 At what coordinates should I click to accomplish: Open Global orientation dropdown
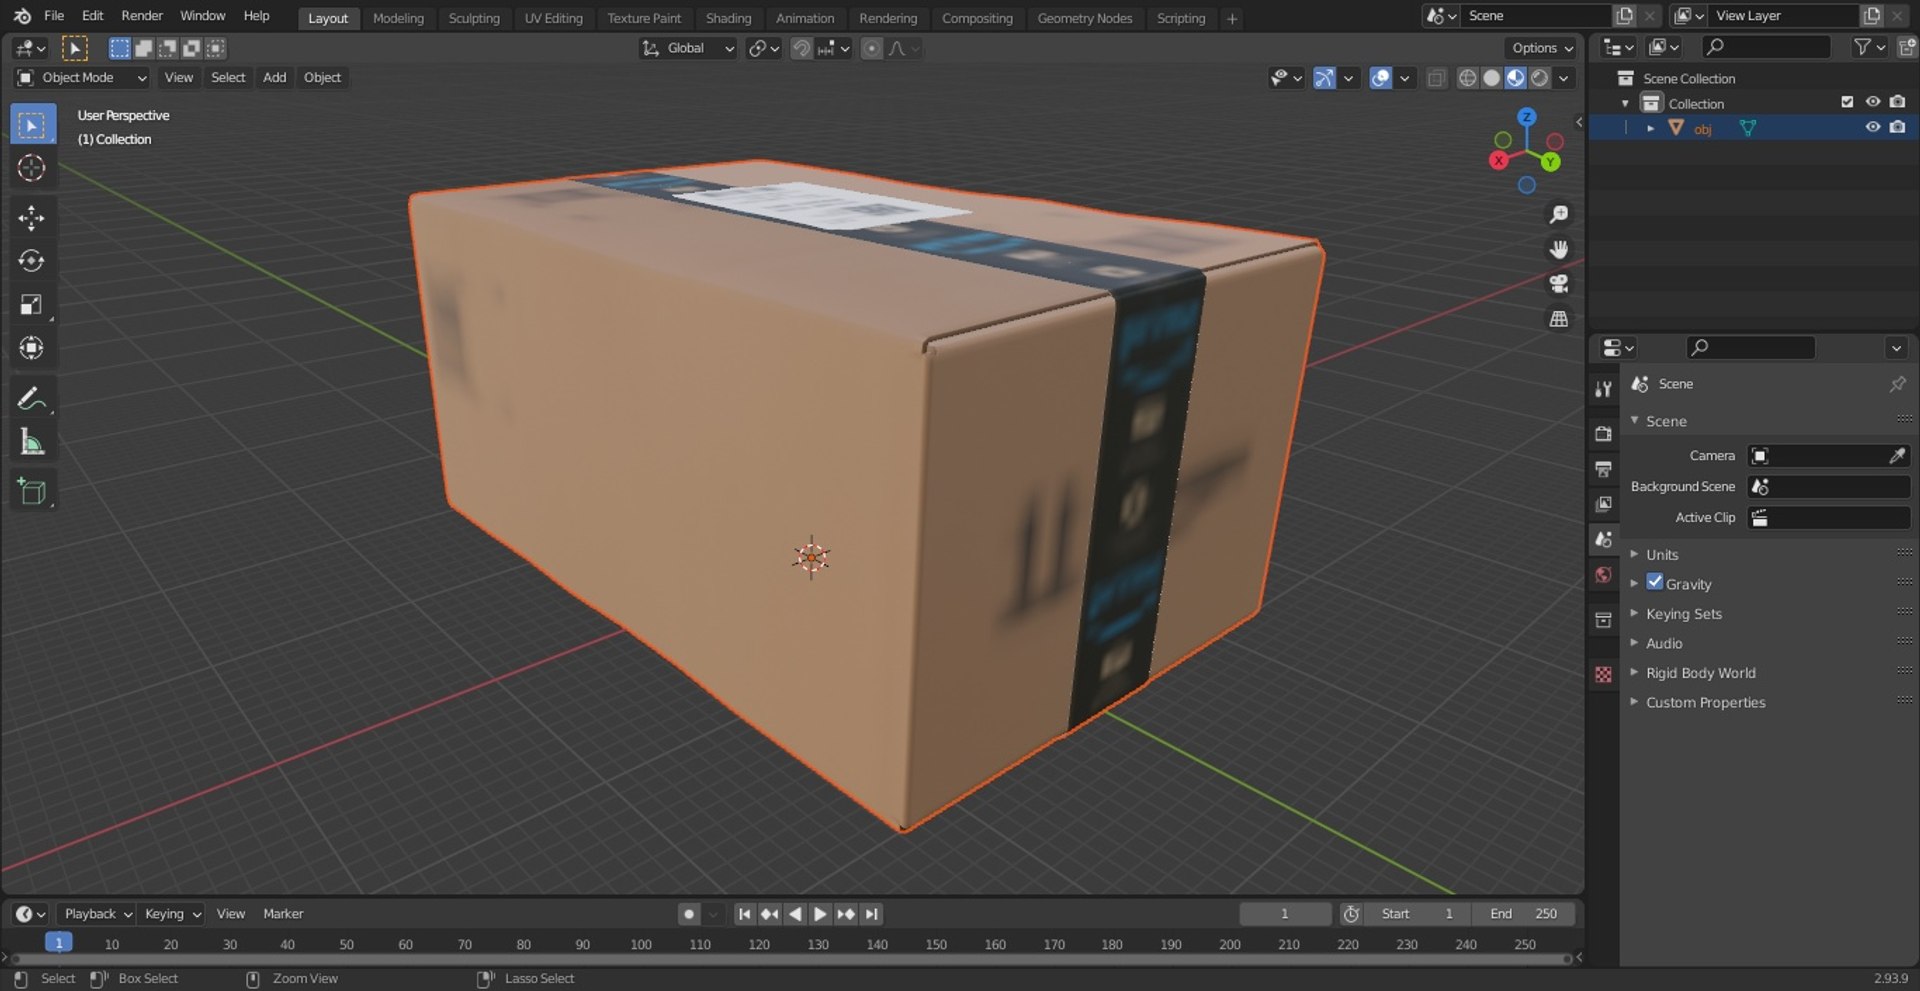click(x=688, y=48)
